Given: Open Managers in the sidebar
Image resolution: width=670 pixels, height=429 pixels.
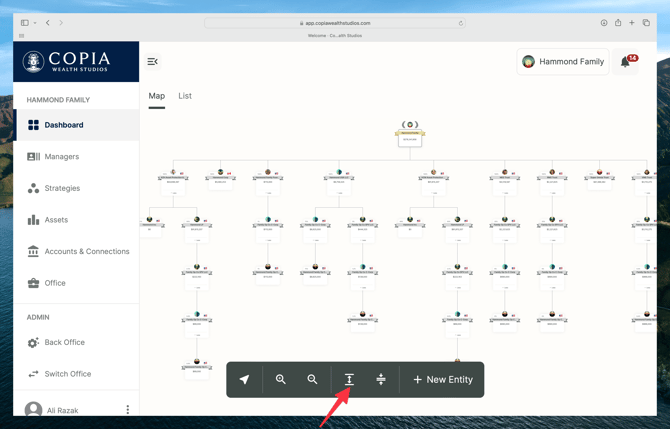Looking at the screenshot, I should click(61, 157).
